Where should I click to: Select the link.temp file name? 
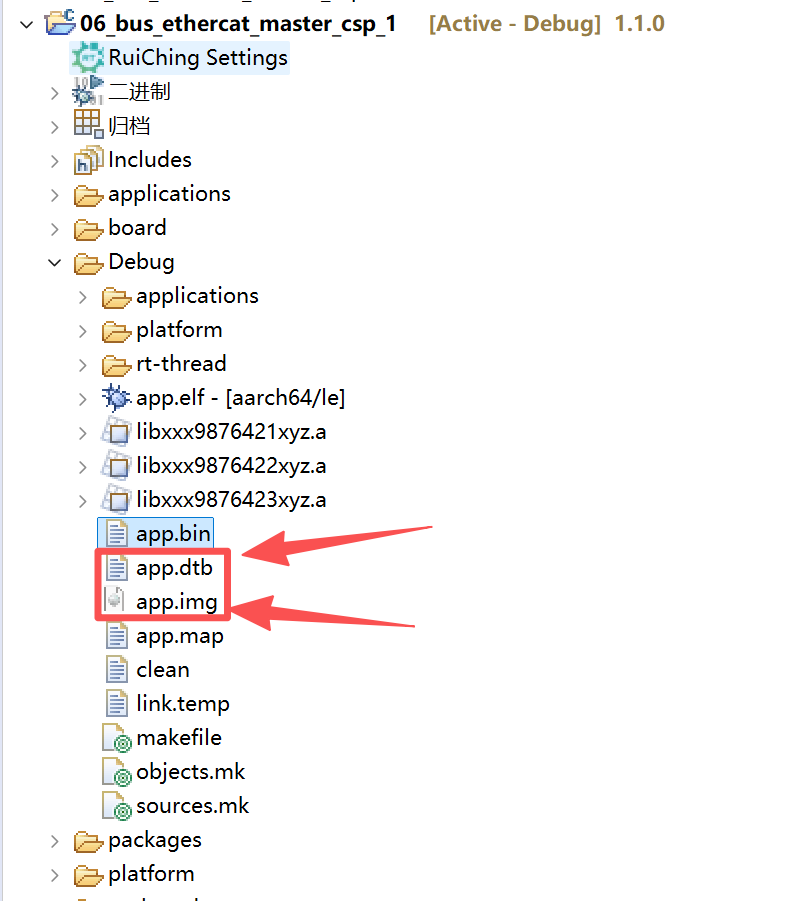(183, 704)
